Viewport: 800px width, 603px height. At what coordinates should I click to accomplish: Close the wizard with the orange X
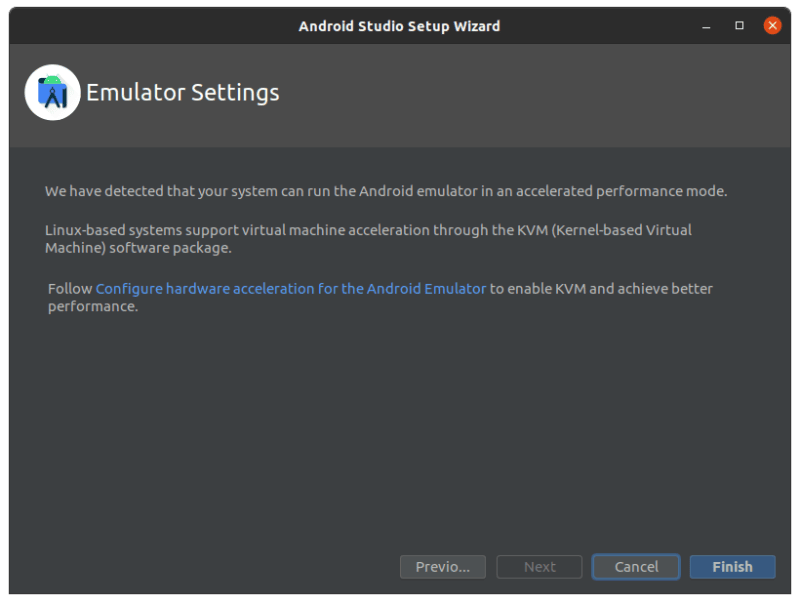coord(772,25)
